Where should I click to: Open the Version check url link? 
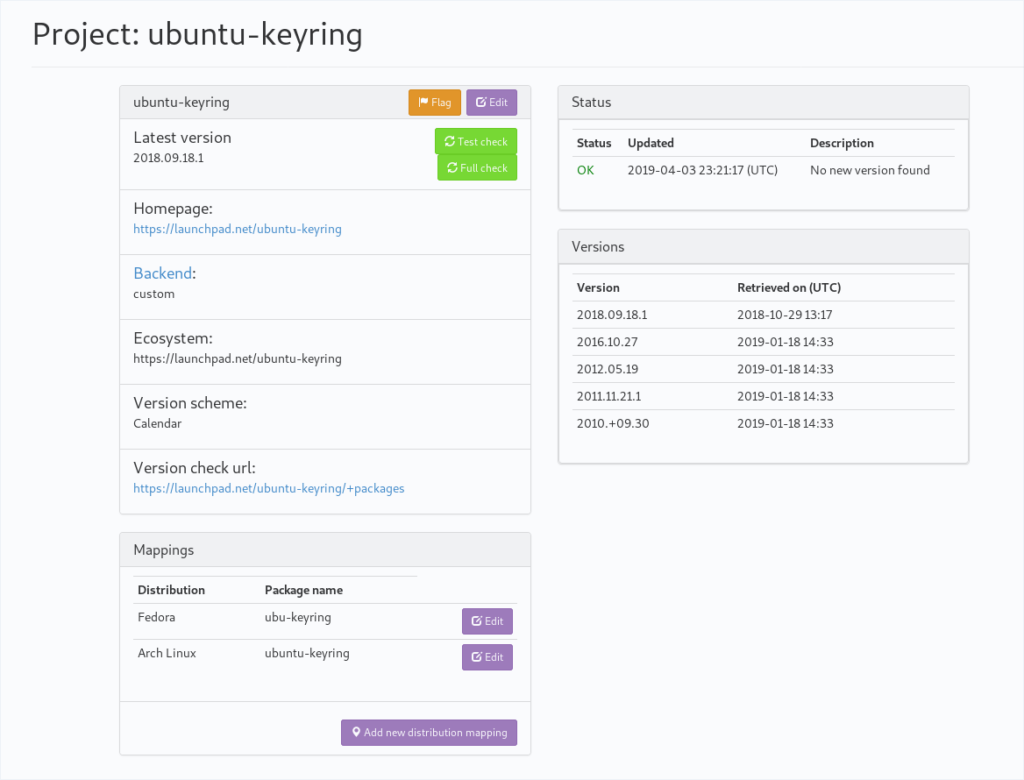point(268,488)
